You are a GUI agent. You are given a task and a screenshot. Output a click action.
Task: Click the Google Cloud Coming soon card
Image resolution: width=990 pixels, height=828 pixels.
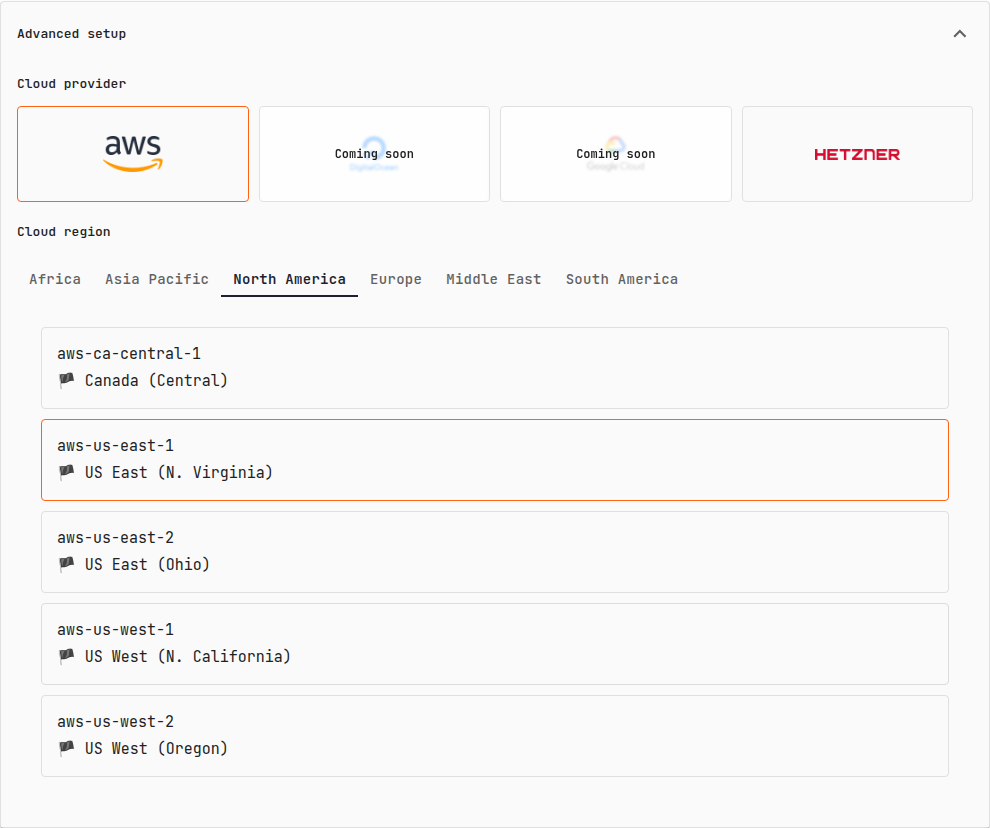click(616, 154)
